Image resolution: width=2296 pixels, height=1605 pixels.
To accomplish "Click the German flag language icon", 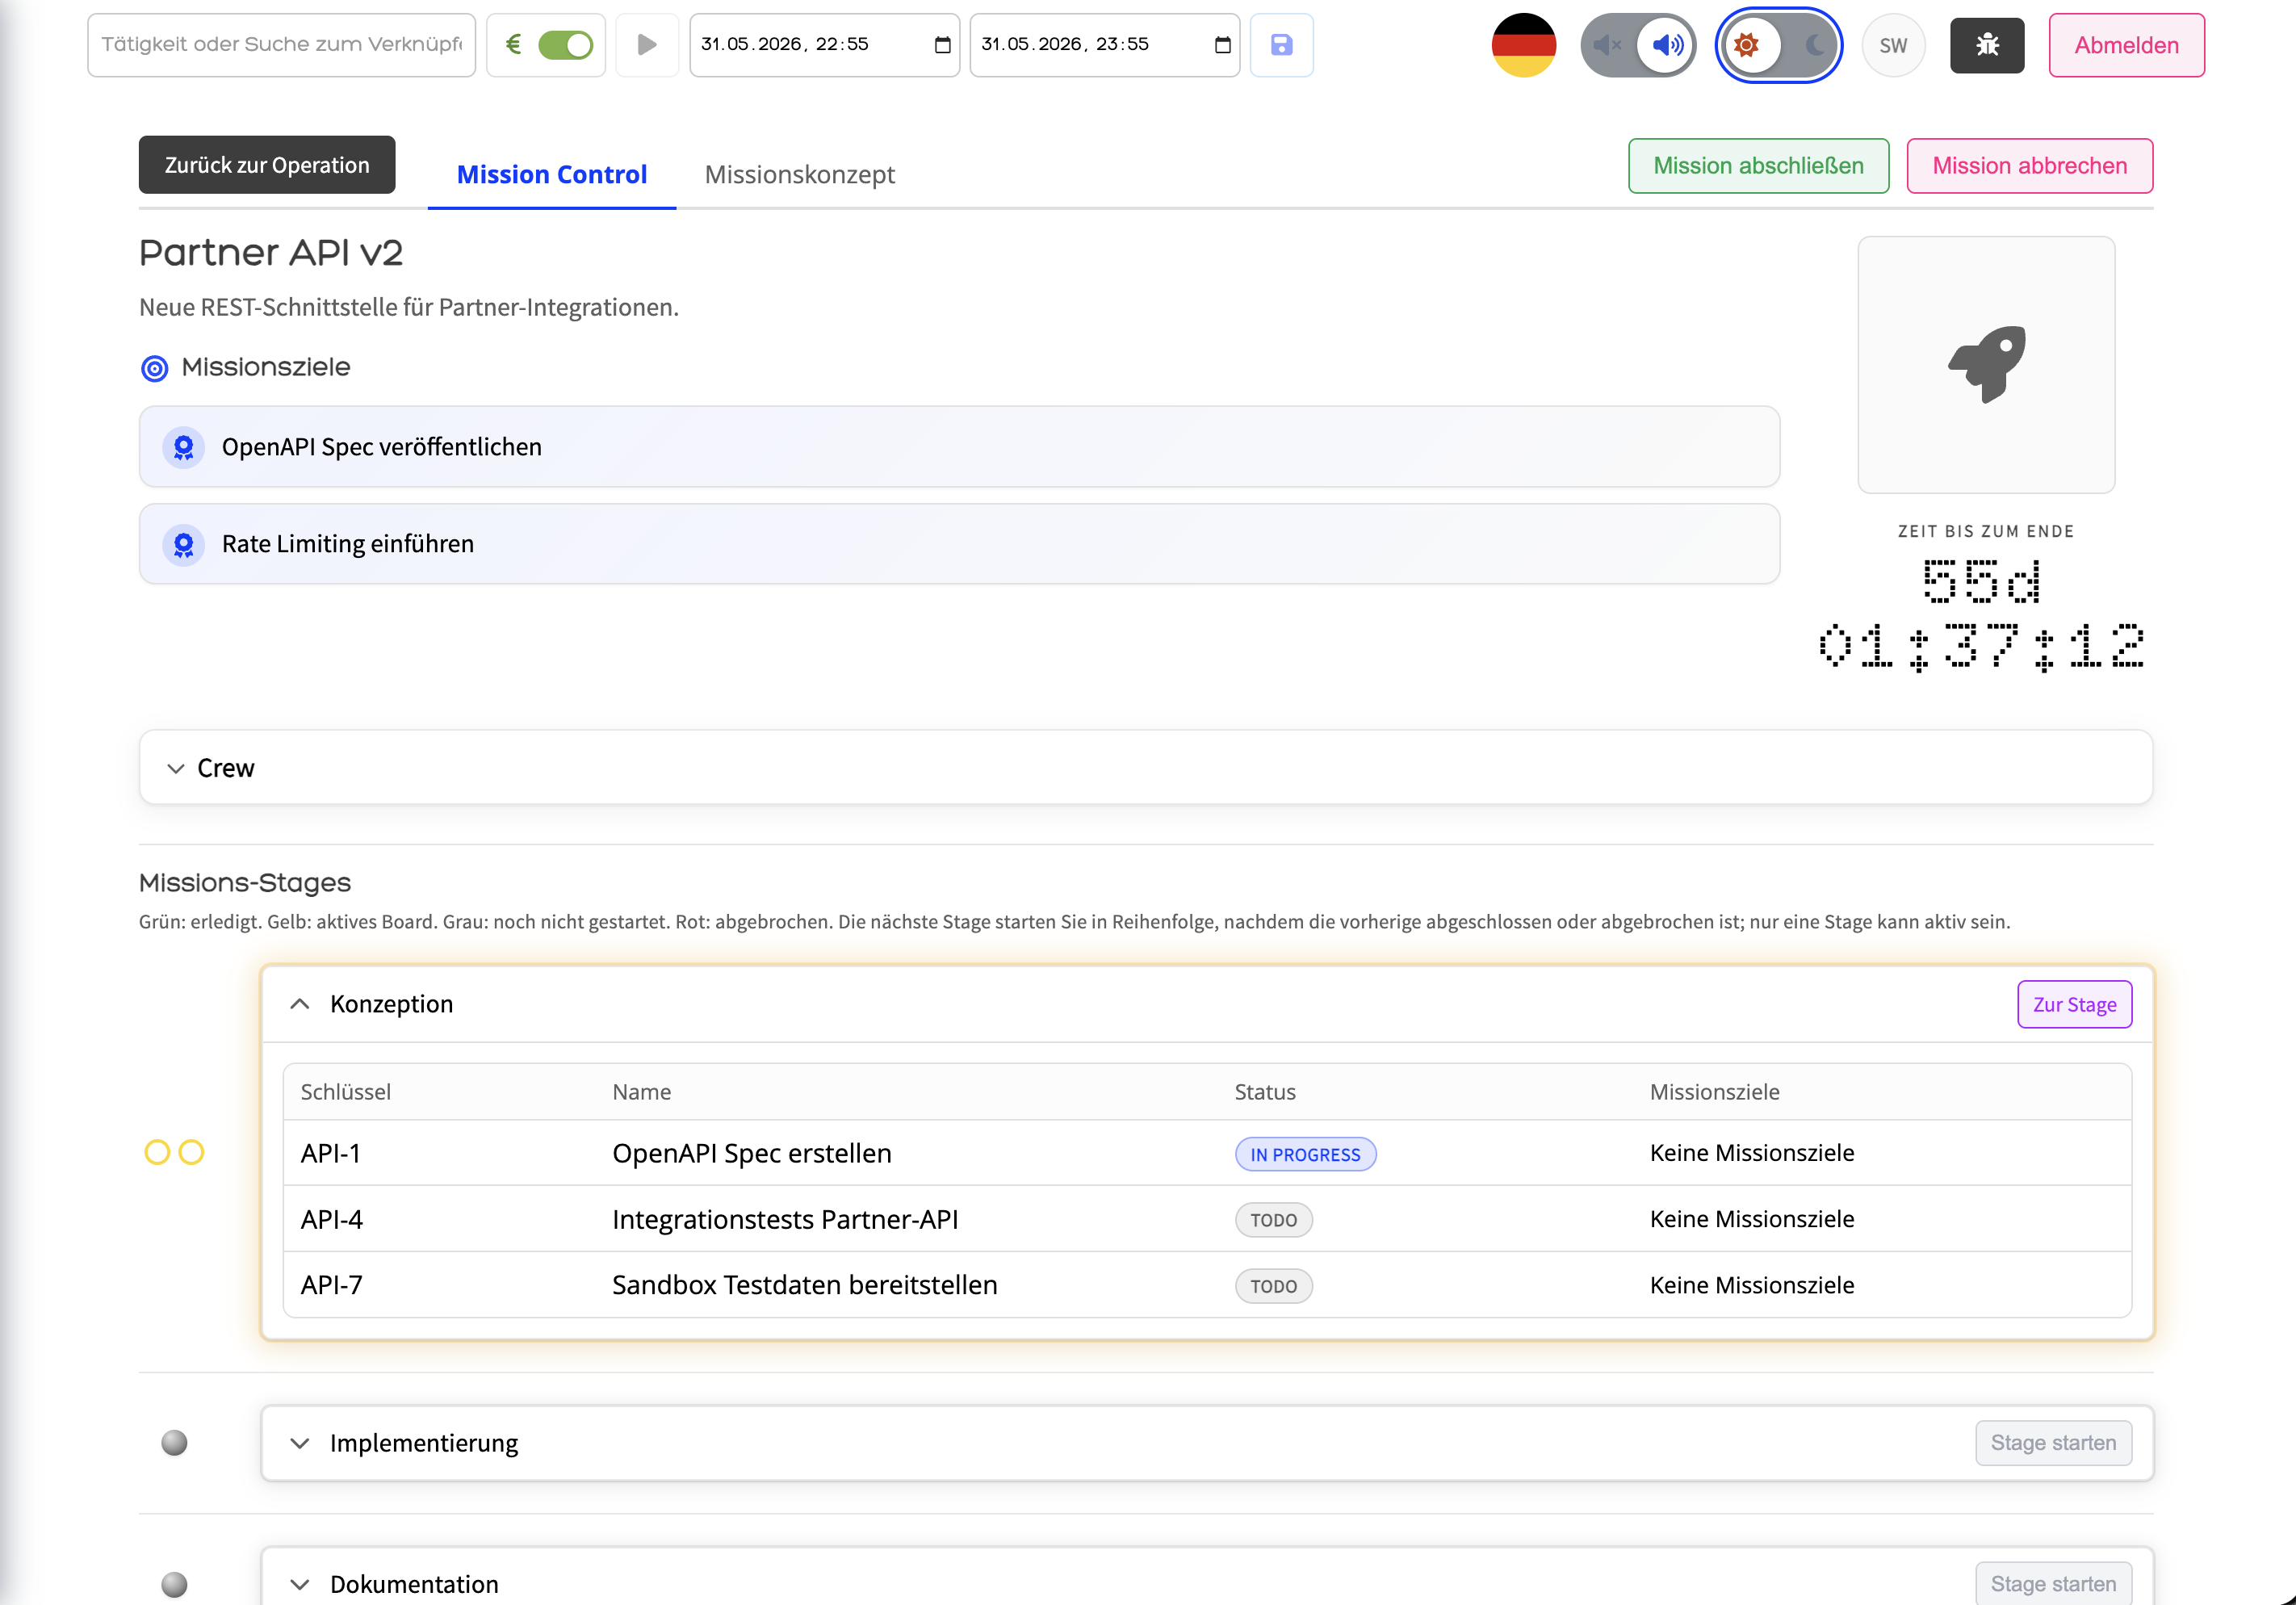I will [1523, 45].
